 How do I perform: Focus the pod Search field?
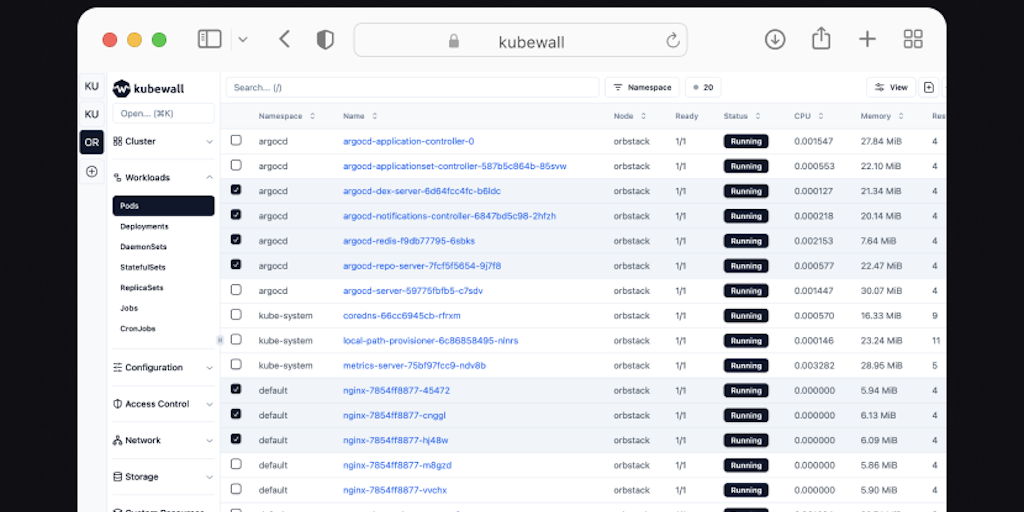(412, 88)
